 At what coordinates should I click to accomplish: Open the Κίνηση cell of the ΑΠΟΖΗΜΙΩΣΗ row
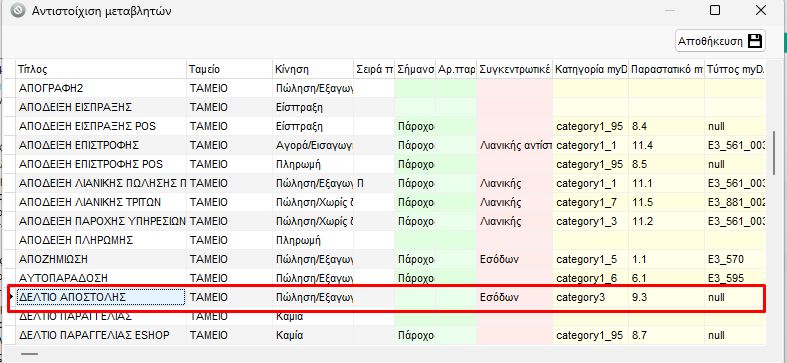tap(313, 260)
